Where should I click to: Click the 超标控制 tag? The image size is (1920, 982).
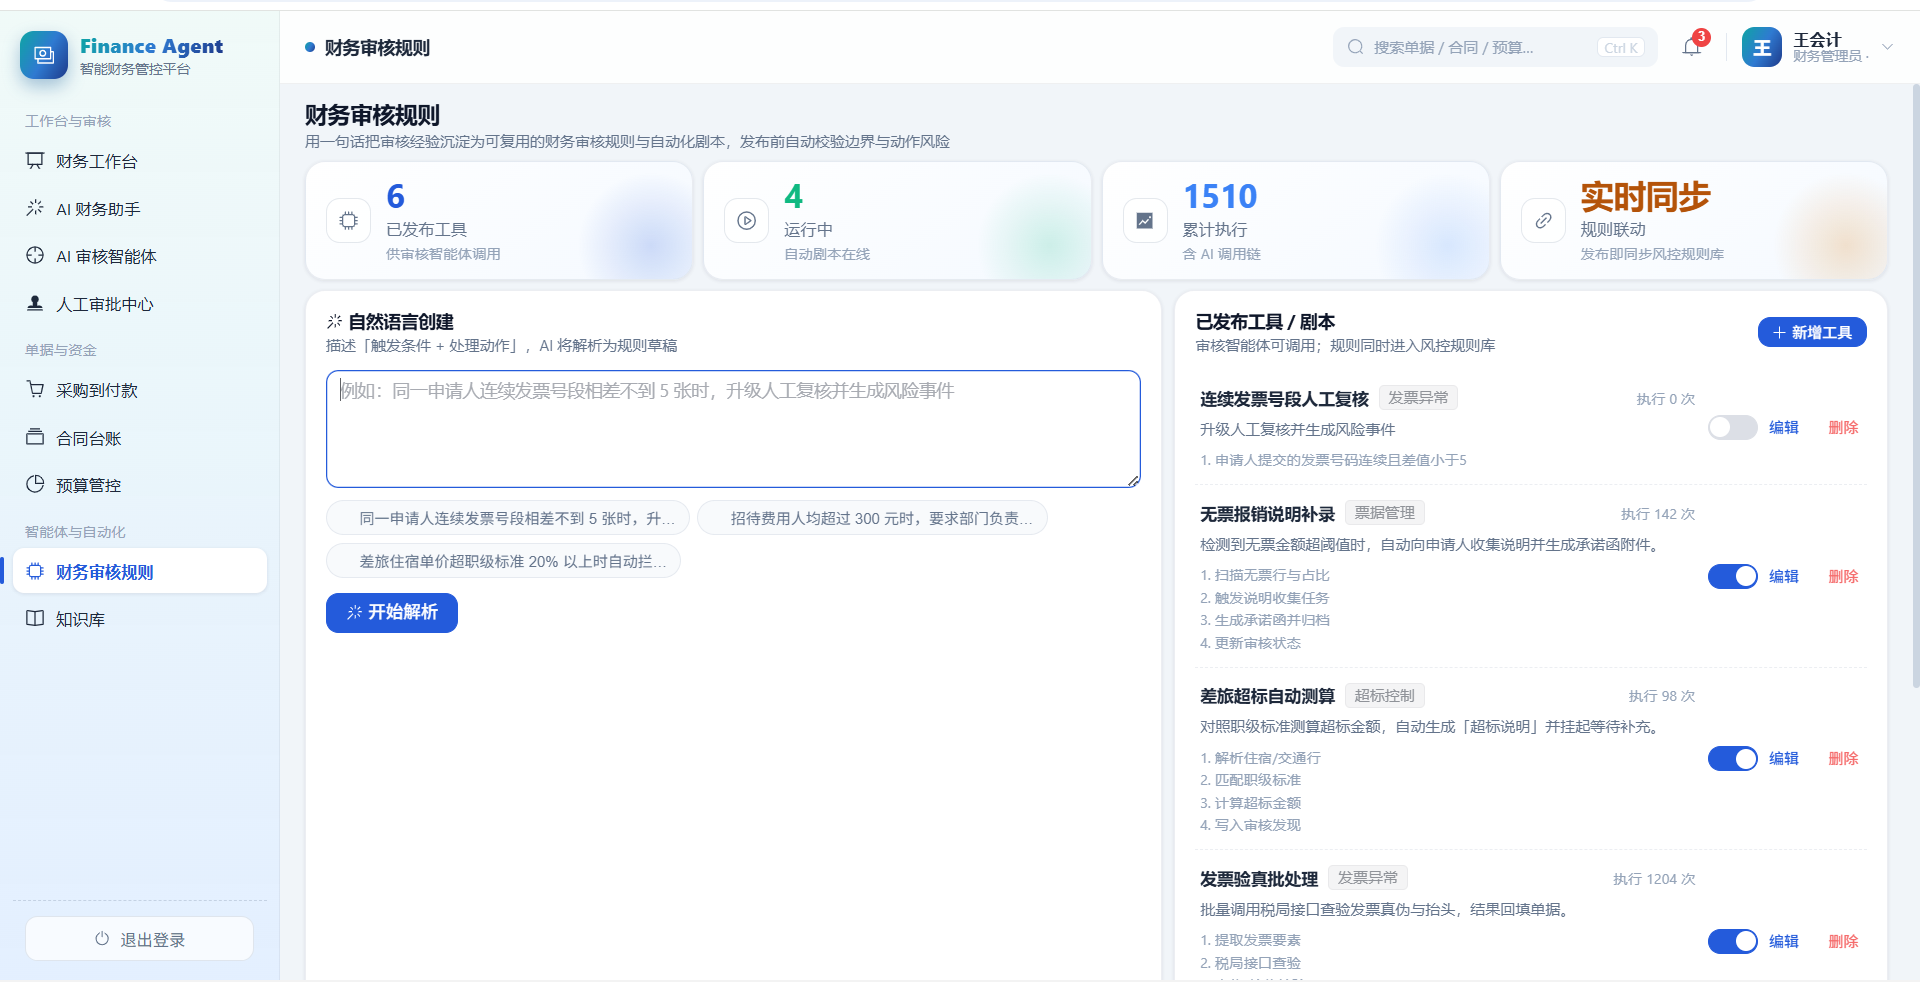click(1384, 696)
